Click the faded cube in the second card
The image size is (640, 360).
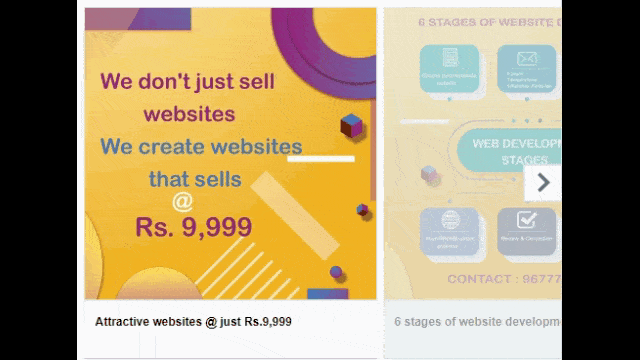click(x=429, y=174)
